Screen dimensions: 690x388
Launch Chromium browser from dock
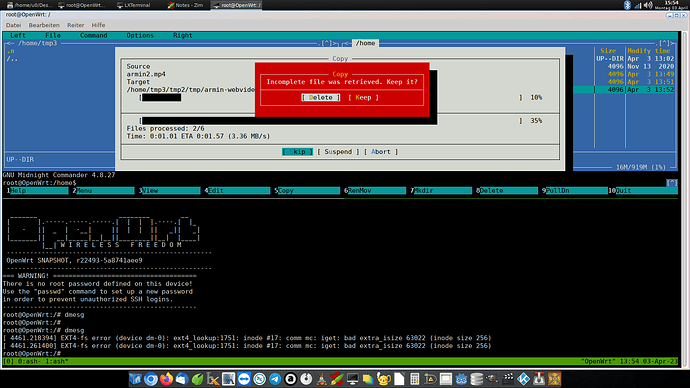point(151,379)
